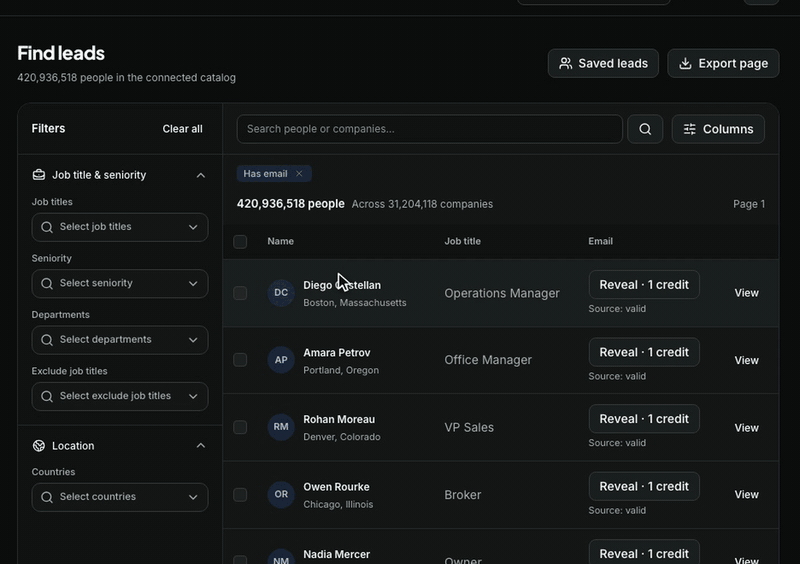Open the Select countries dropdown
This screenshot has width=800, height=564.
pos(120,497)
